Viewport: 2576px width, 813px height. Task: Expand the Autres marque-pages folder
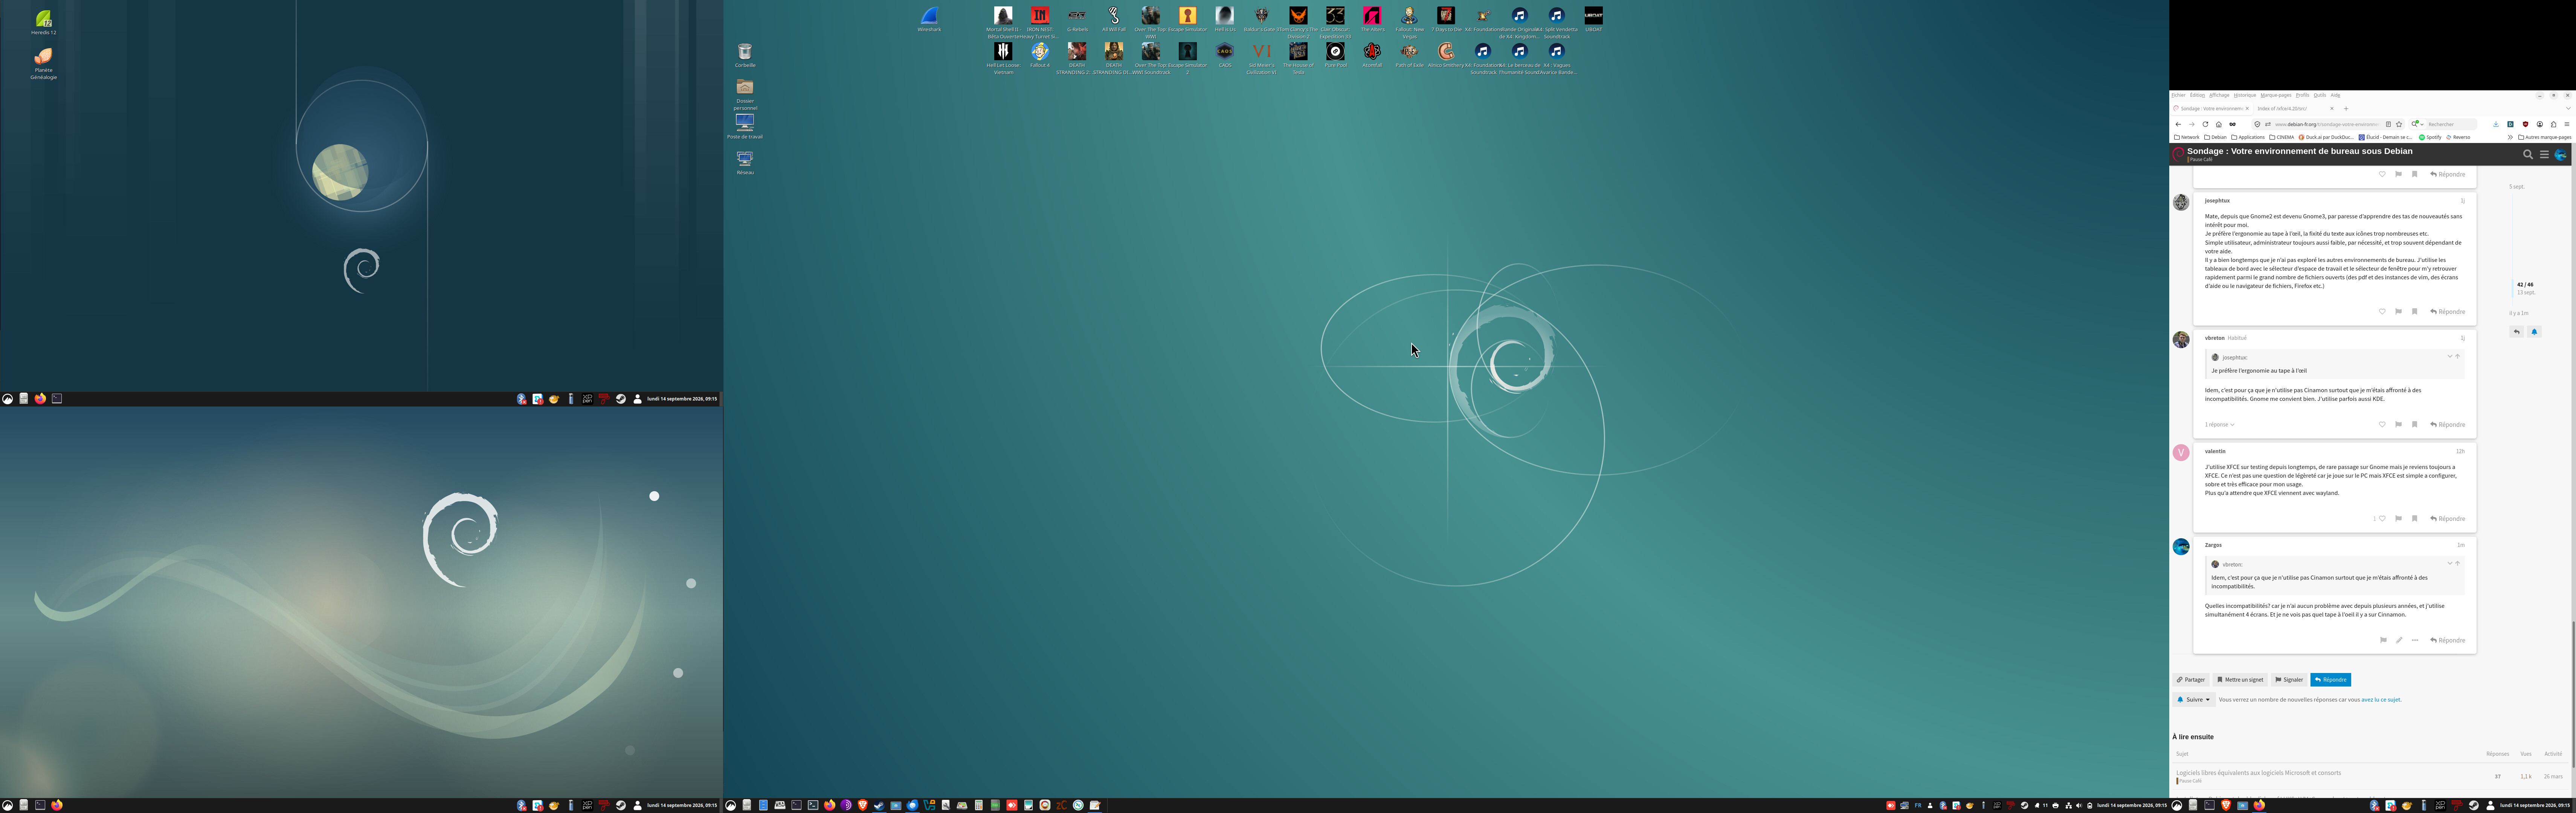pyautogui.click(x=2544, y=137)
